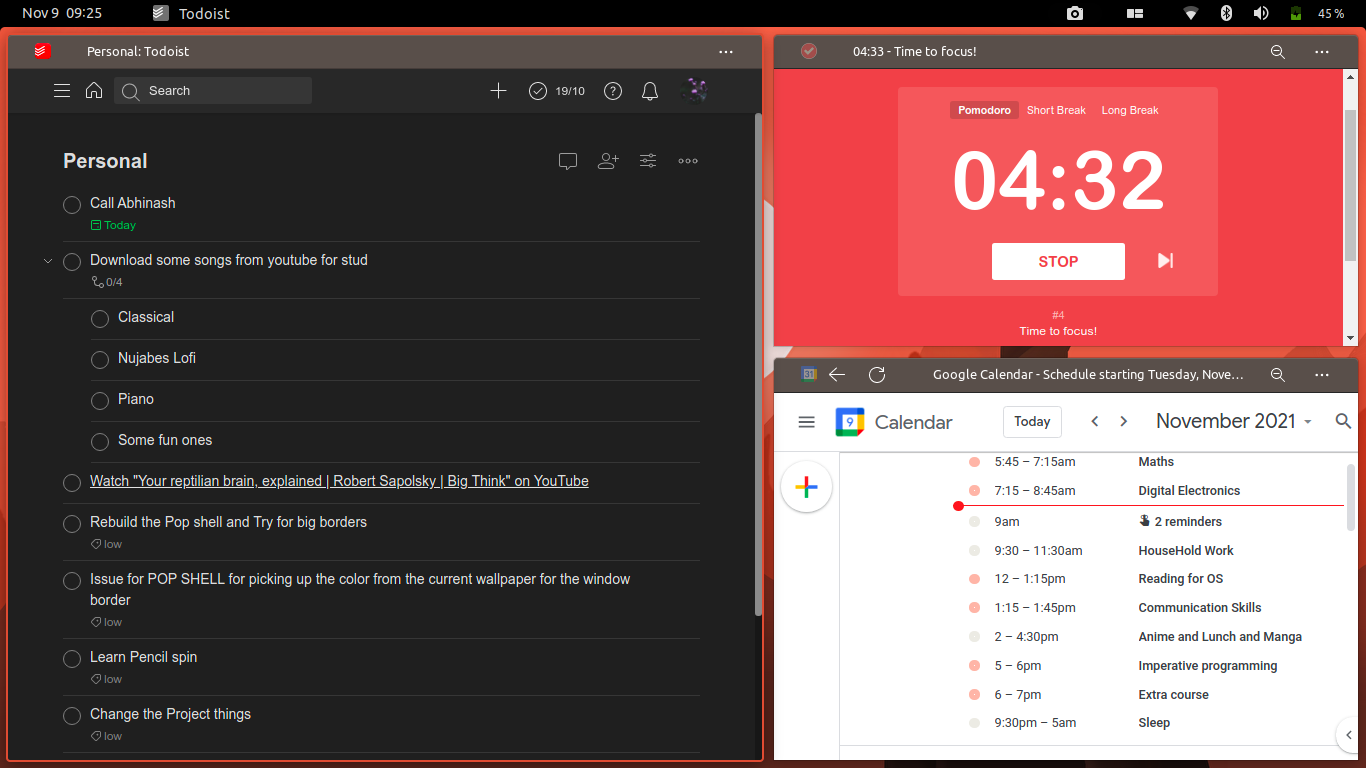
Task: Open Todoist help with question mark icon
Action: click(613, 90)
